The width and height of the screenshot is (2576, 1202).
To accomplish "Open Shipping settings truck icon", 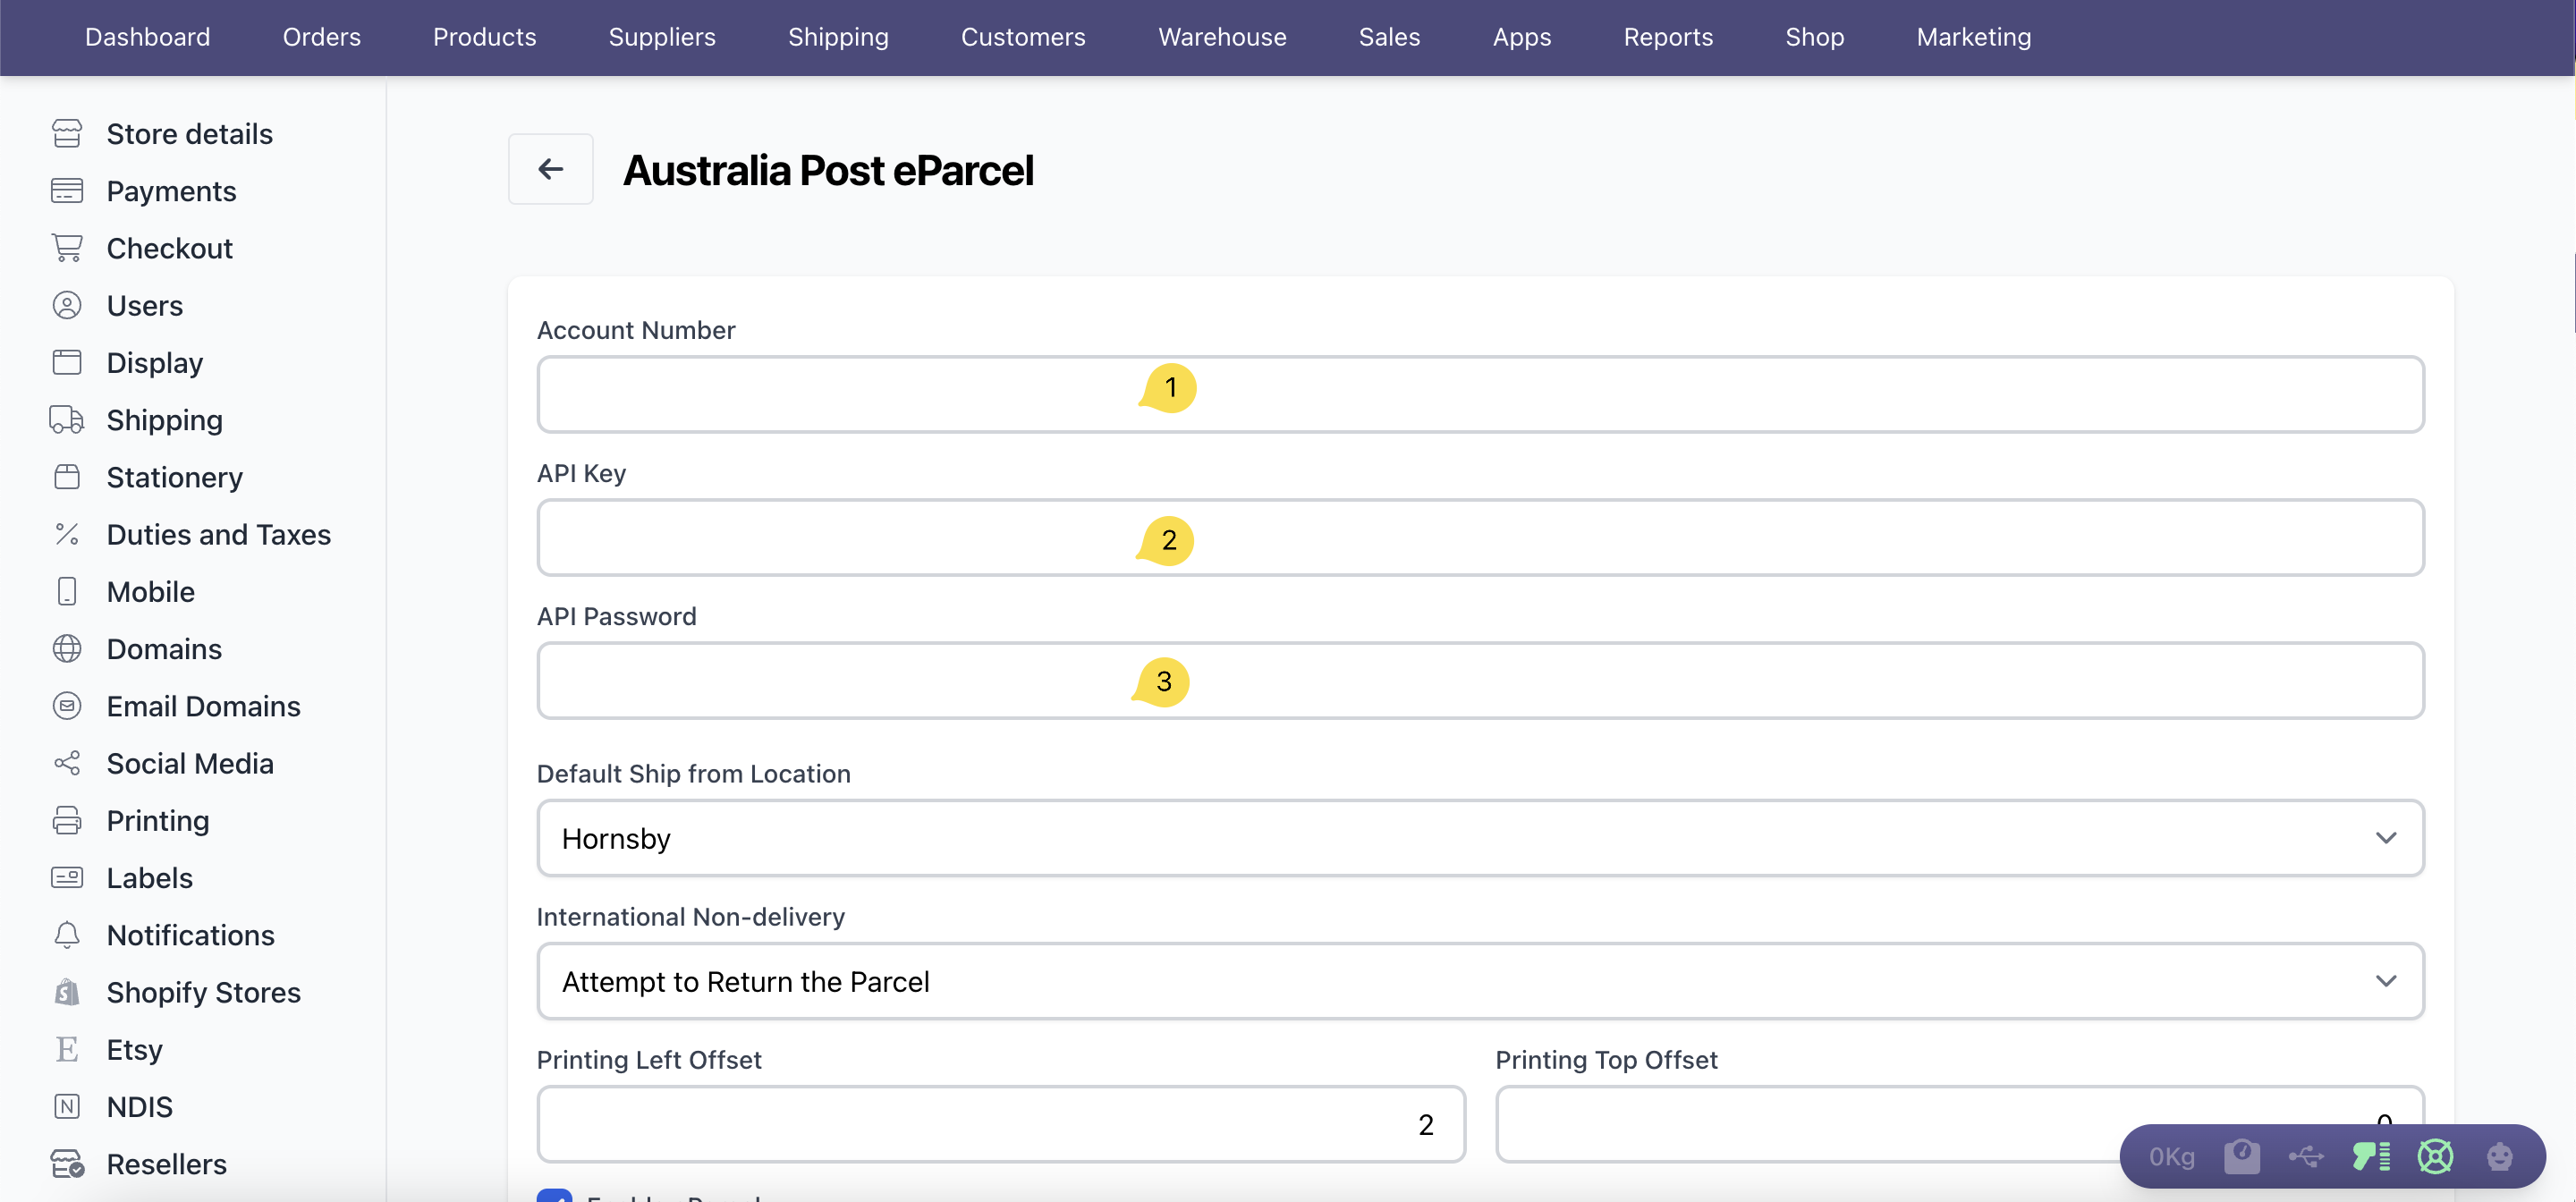I will (67, 420).
